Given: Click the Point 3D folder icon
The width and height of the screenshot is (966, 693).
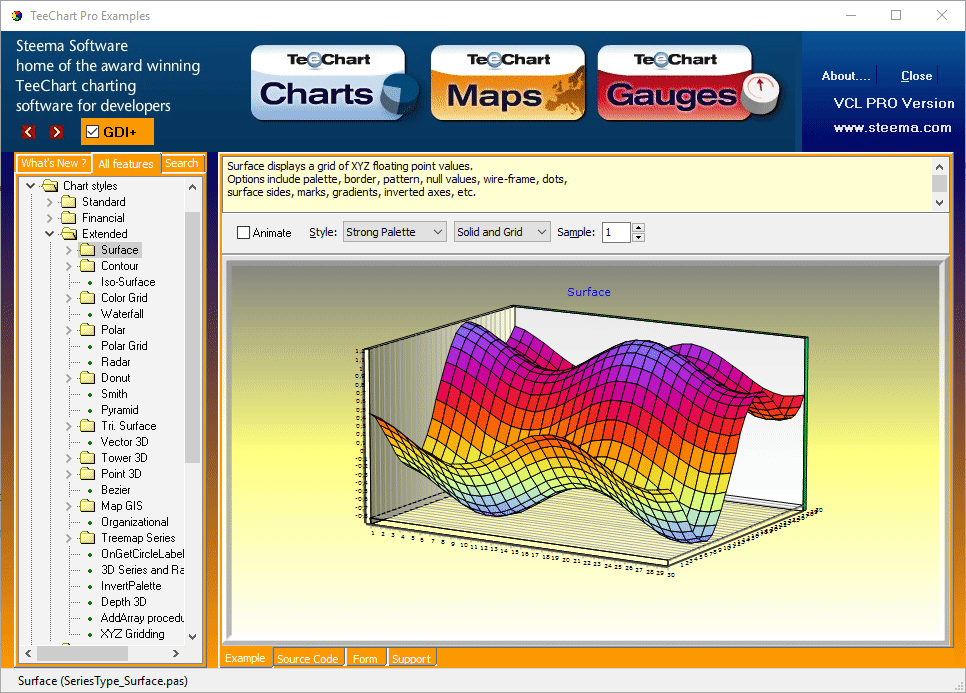Looking at the screenshot, I should [87, 474].
